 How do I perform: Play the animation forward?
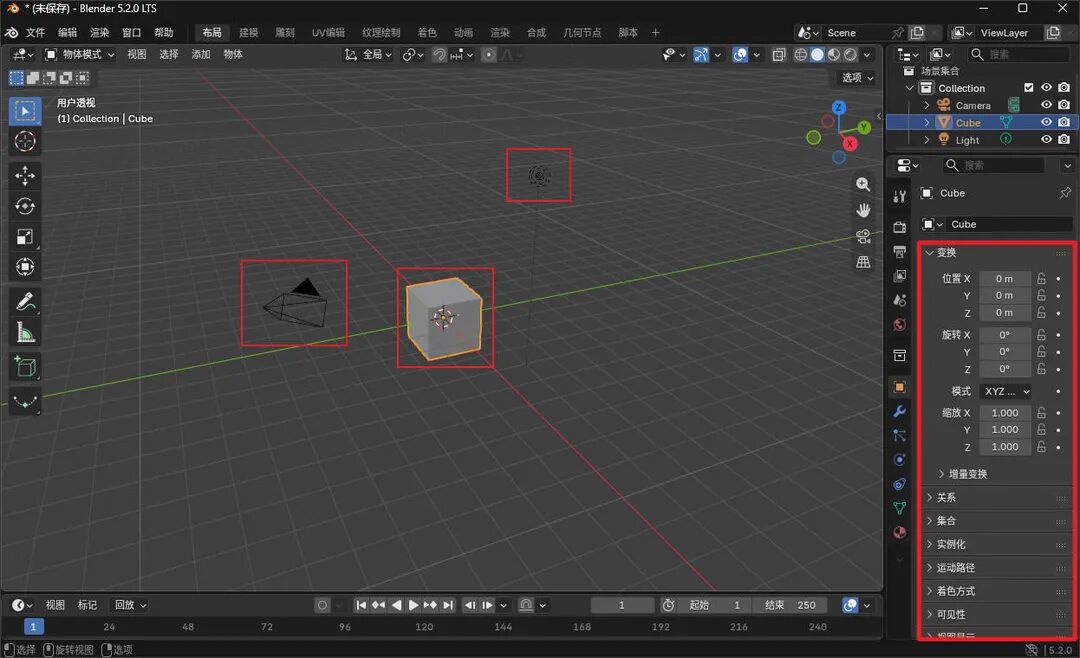pyautogui.click(x=413, y=605)
